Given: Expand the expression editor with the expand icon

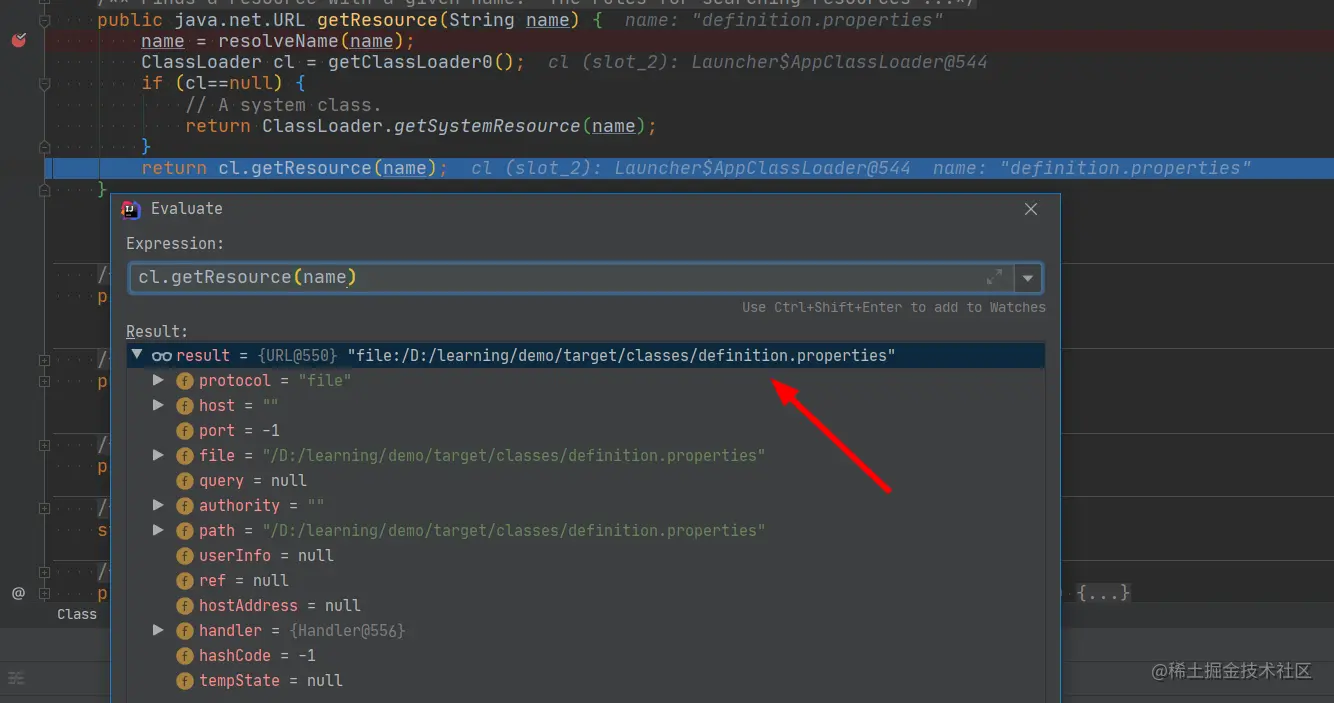Looking at the screenshot, I should pos(994,277).
